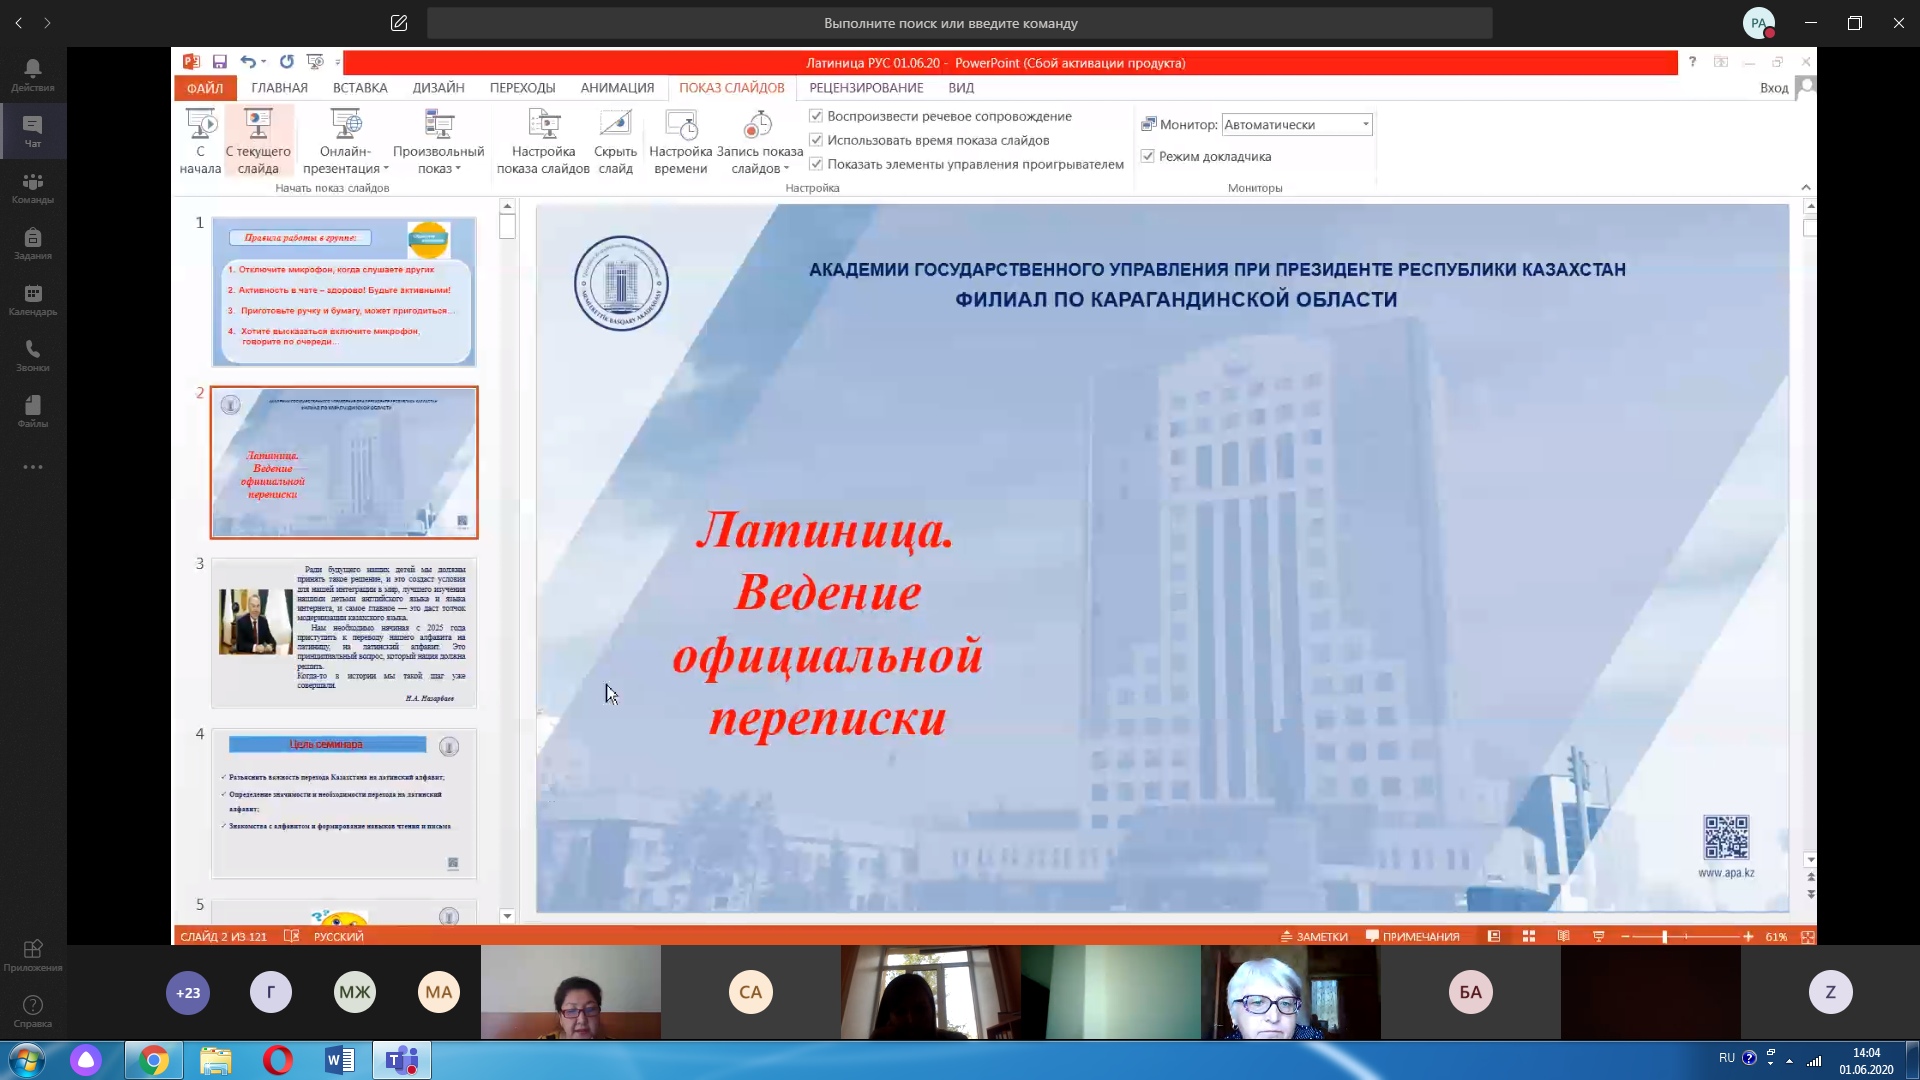Click the new chat compose icon
Screen dimensions: 1920x1080
(x=399, y=23)
